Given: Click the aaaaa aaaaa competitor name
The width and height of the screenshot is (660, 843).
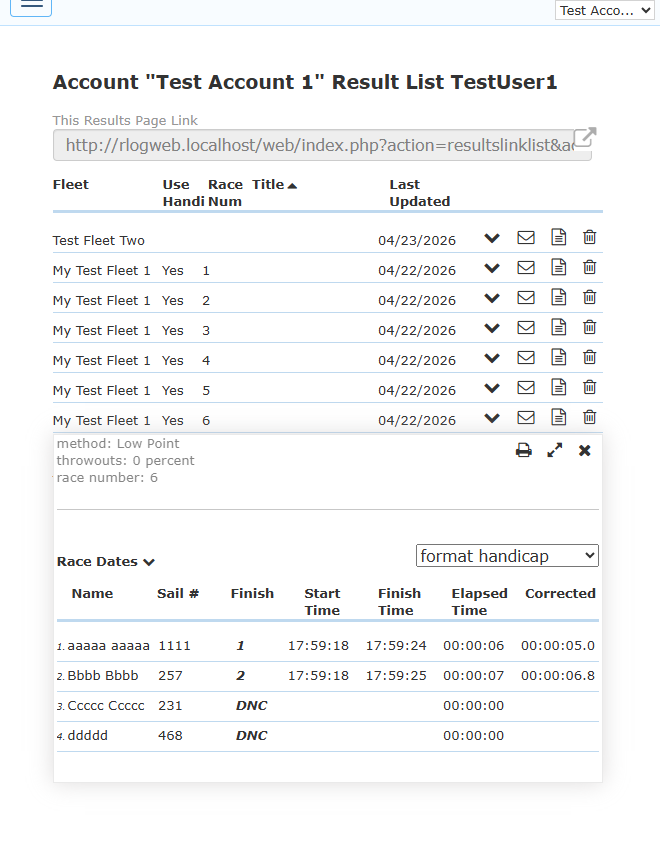Looking at the screenshot, I should point(109,646).
